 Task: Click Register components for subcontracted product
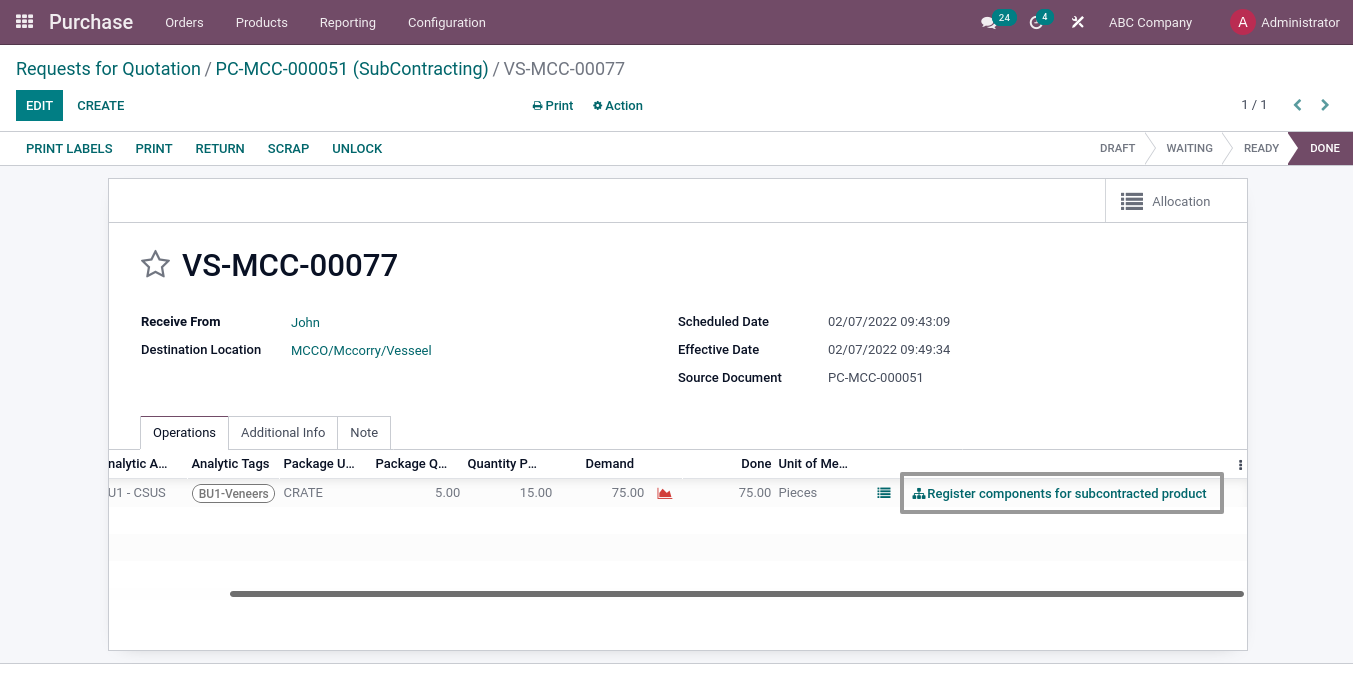[1062, 493]
